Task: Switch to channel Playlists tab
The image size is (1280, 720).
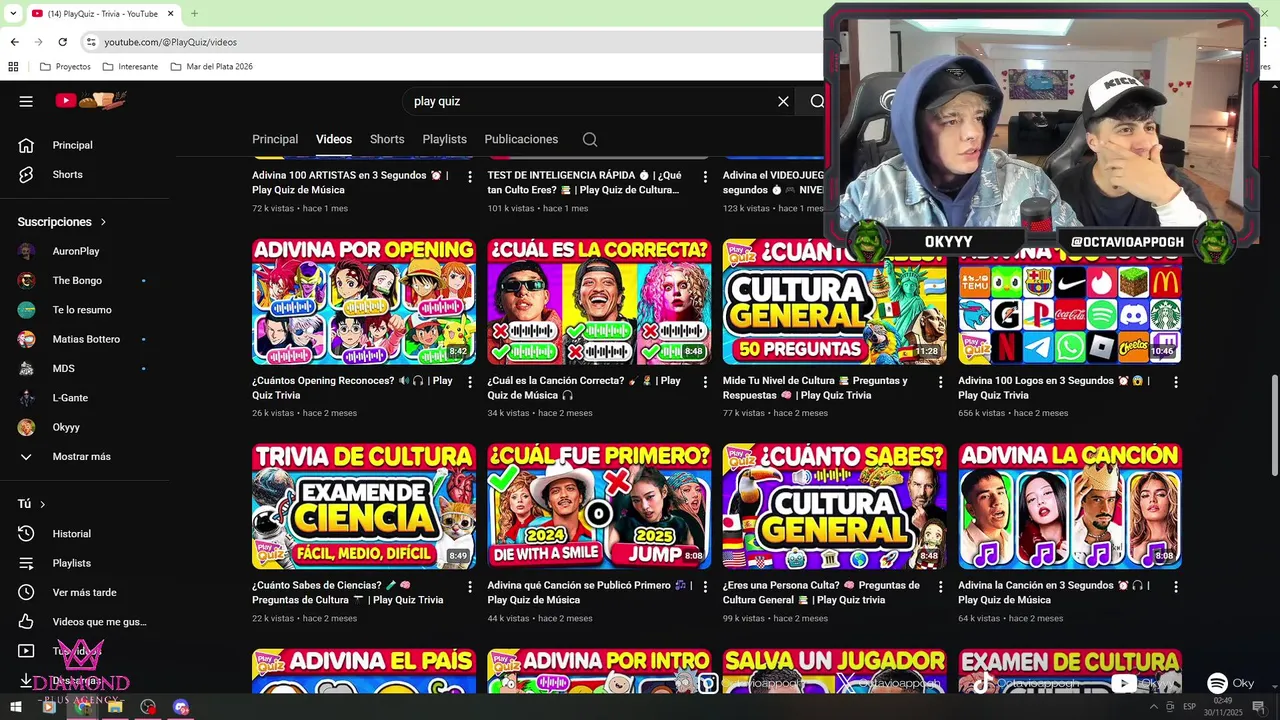Action: pyautogui.click(x=444, y=139)
